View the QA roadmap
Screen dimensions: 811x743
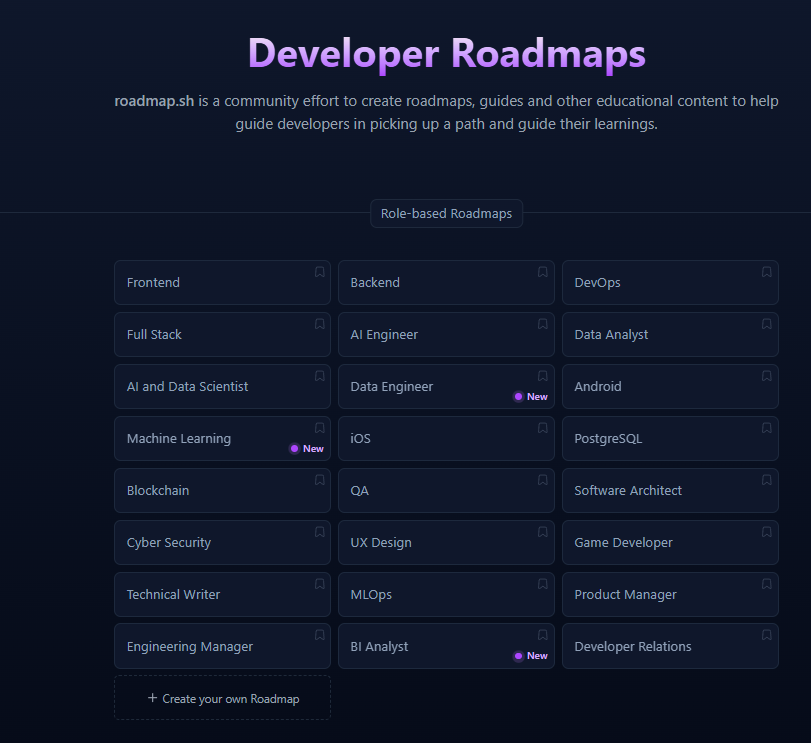tap(446, 490)
